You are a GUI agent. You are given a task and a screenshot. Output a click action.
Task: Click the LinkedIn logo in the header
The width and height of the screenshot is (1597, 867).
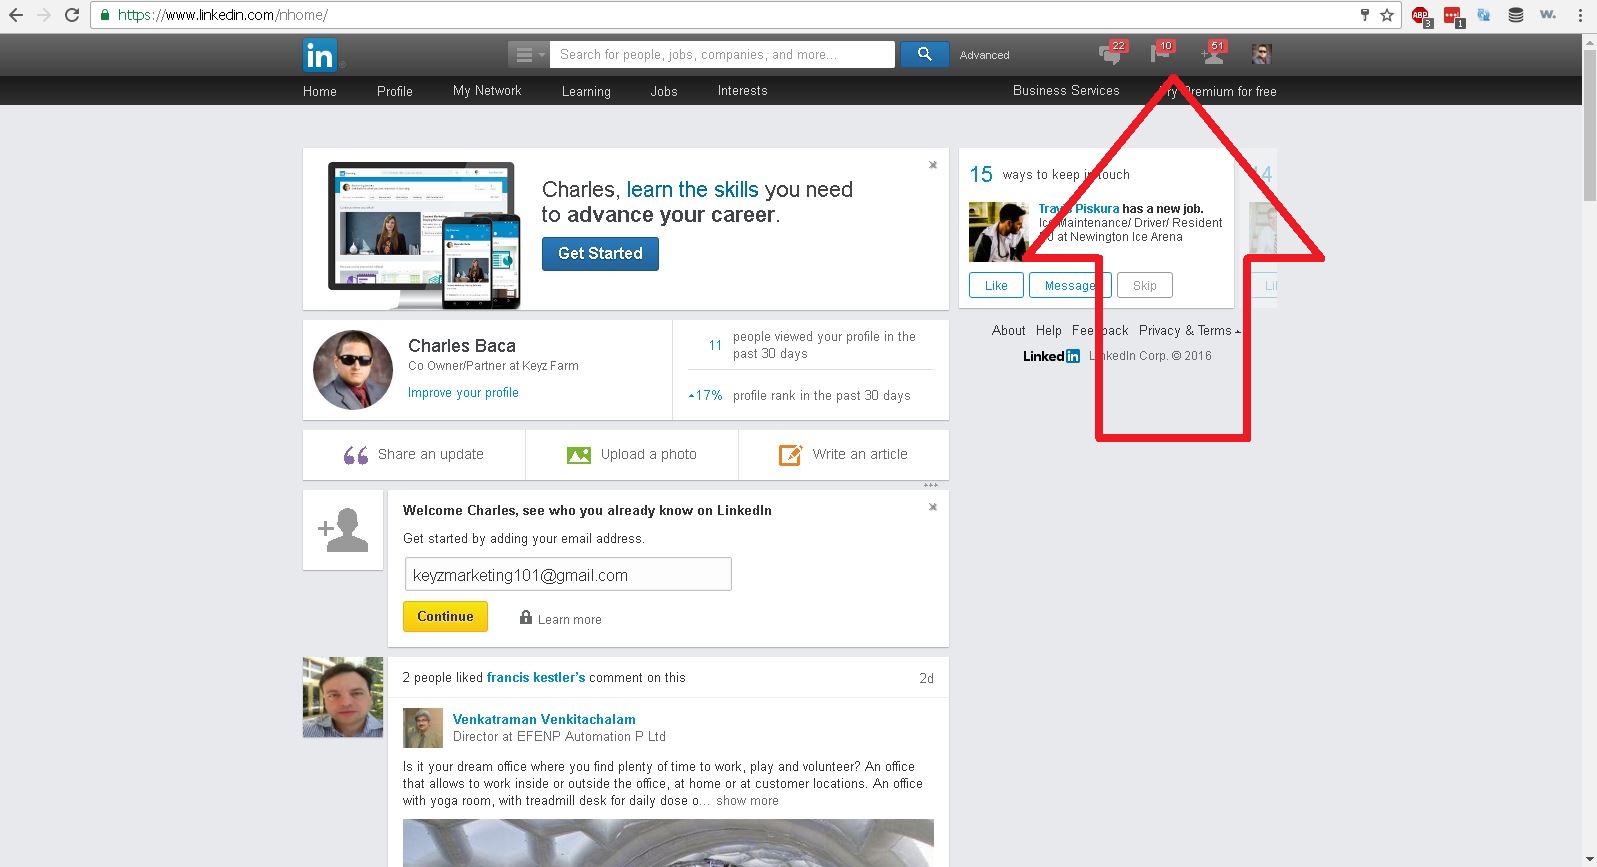pos(320,55)
